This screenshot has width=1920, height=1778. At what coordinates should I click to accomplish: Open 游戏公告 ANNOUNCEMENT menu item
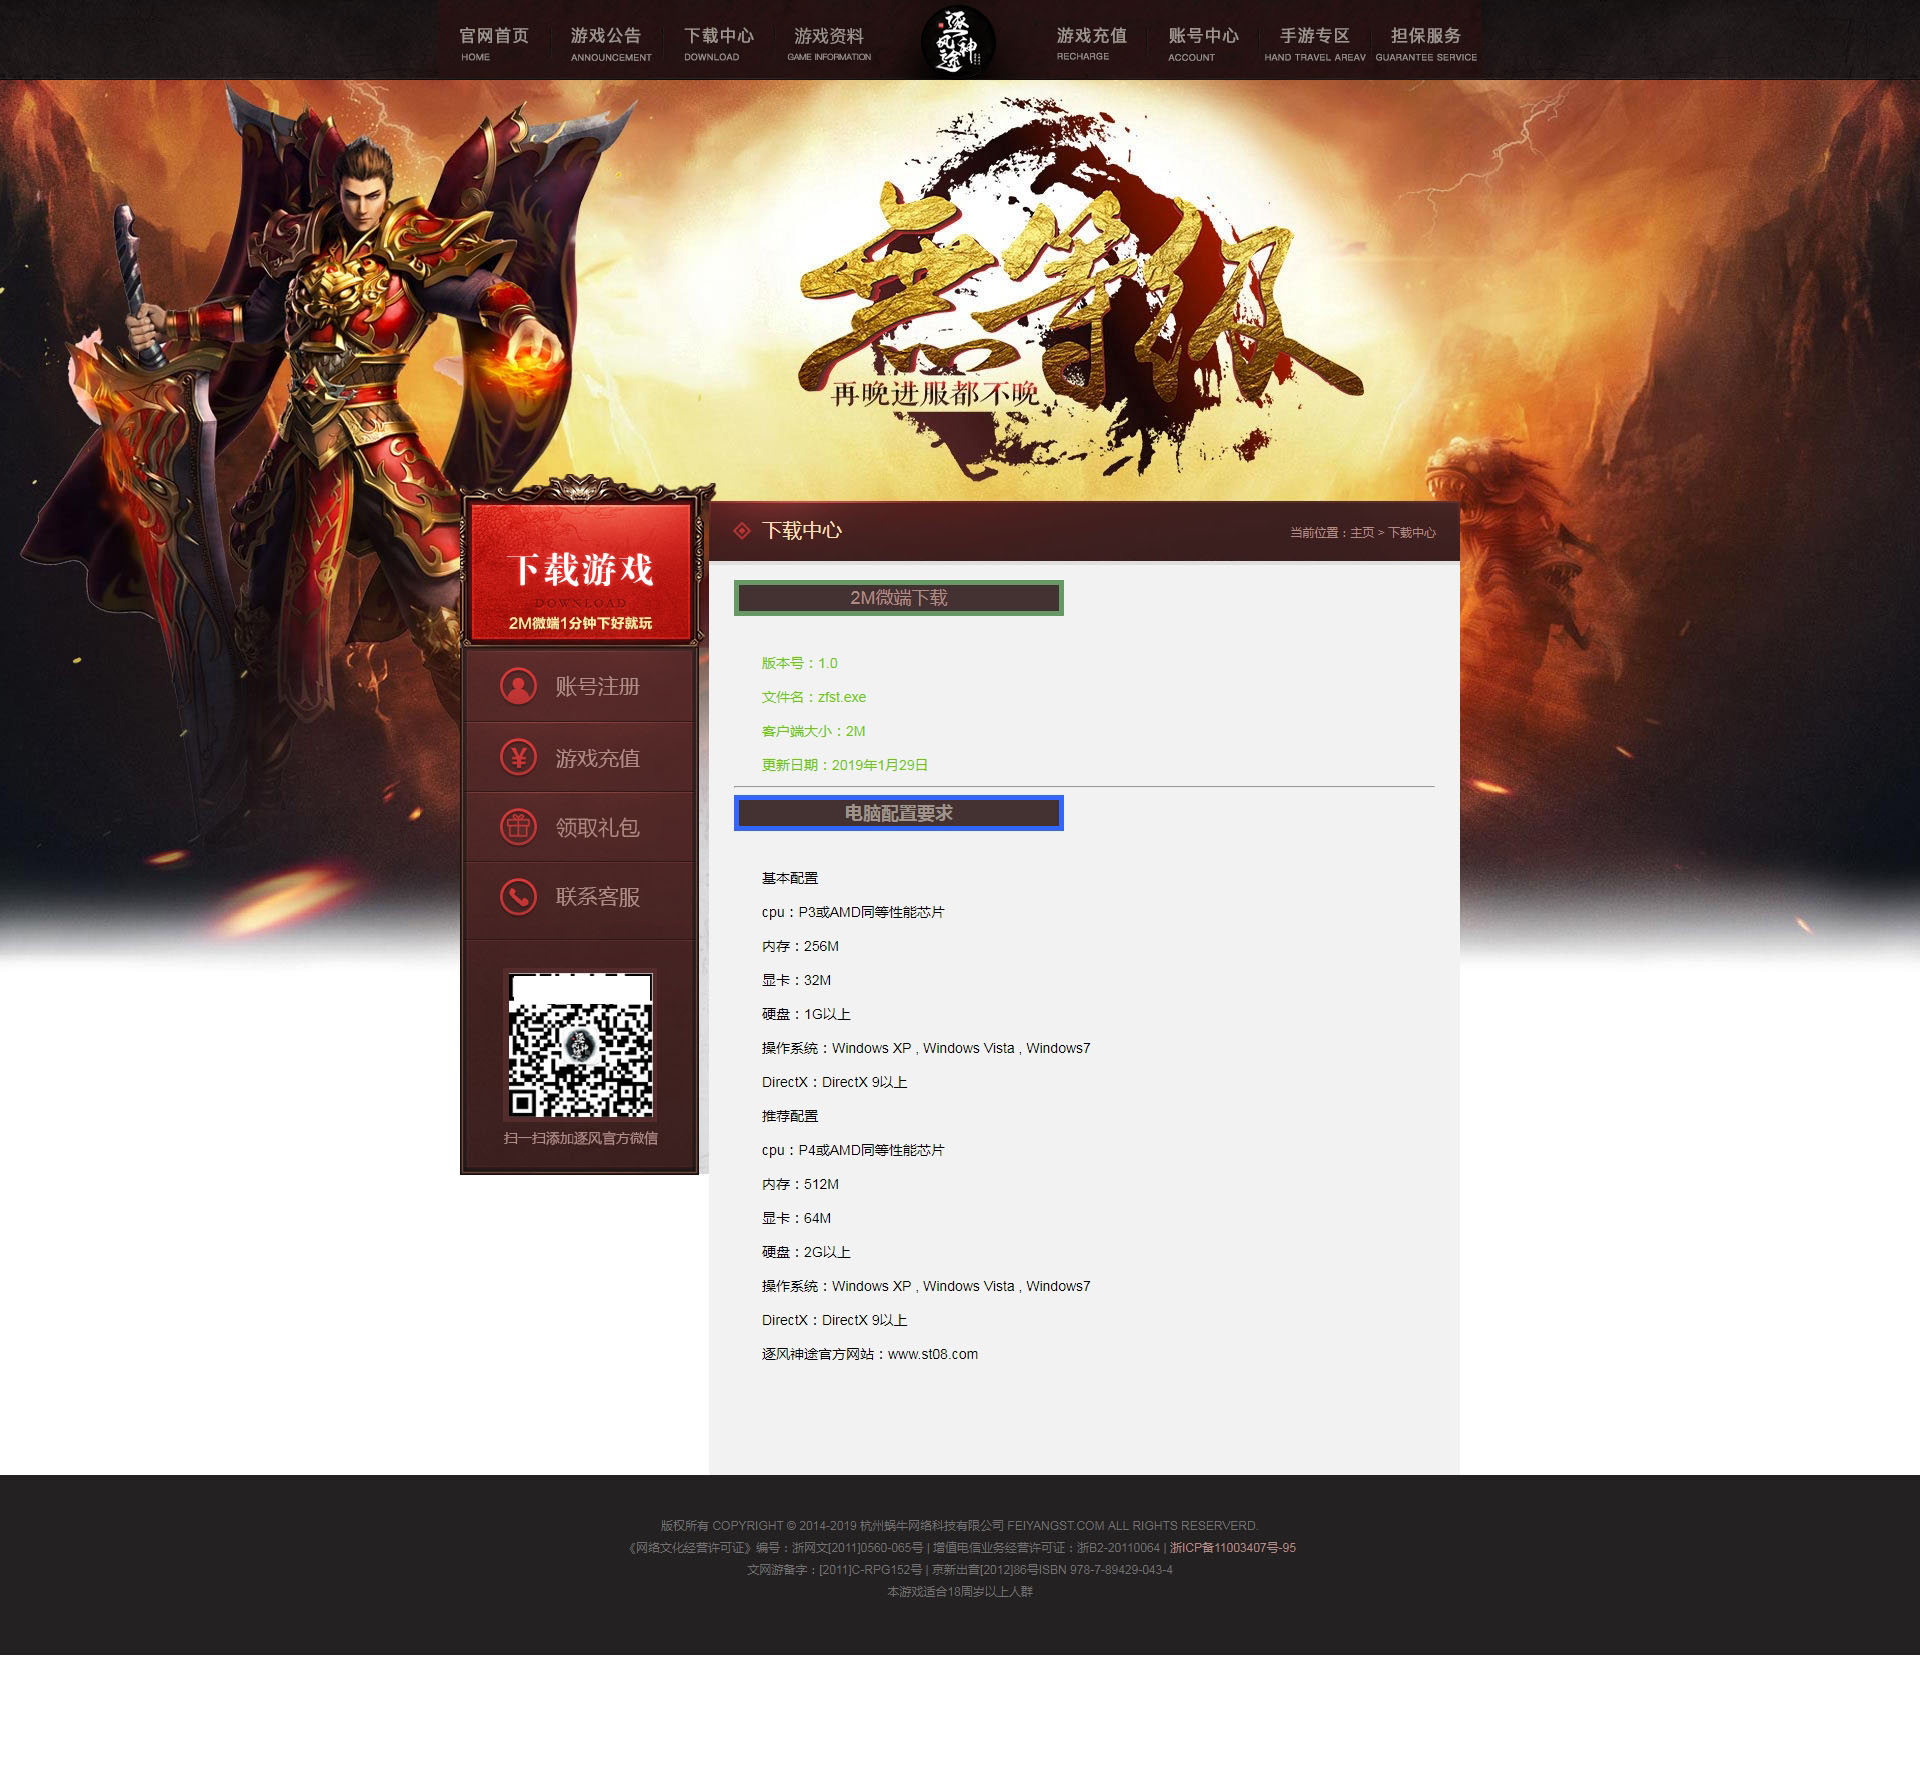606,43
